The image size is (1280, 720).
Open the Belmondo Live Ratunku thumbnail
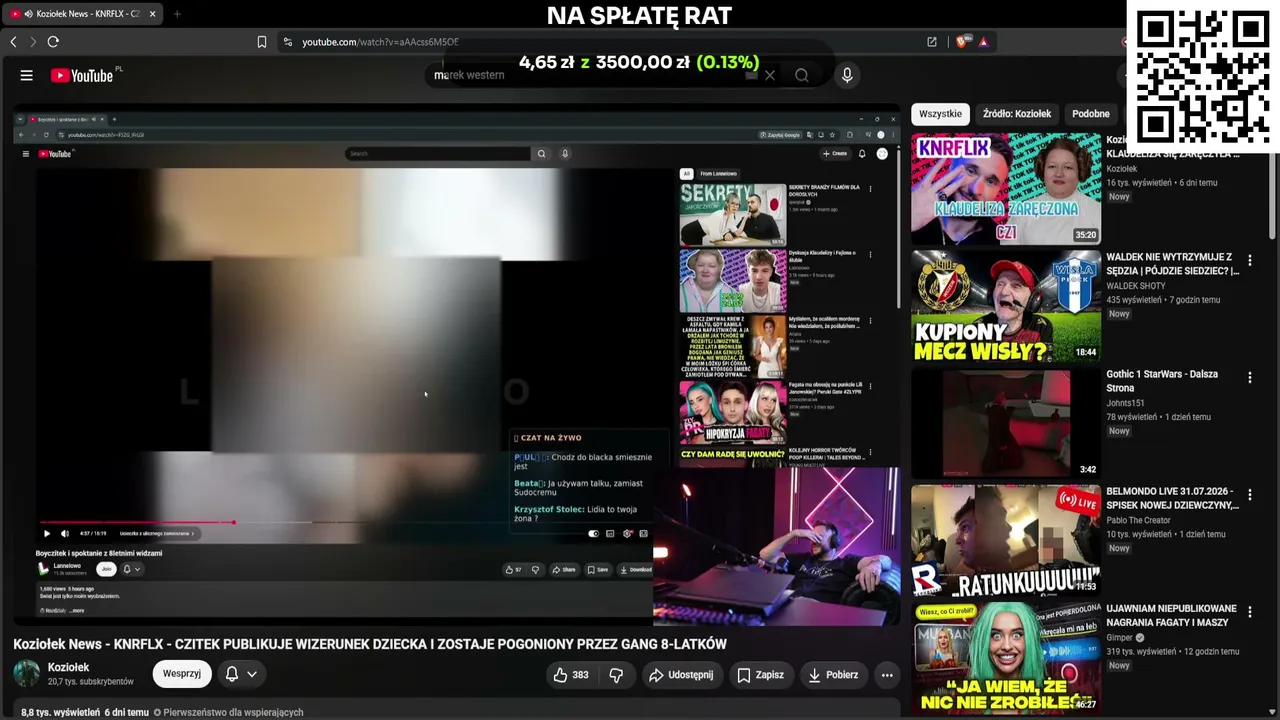tap(1006, 540)
